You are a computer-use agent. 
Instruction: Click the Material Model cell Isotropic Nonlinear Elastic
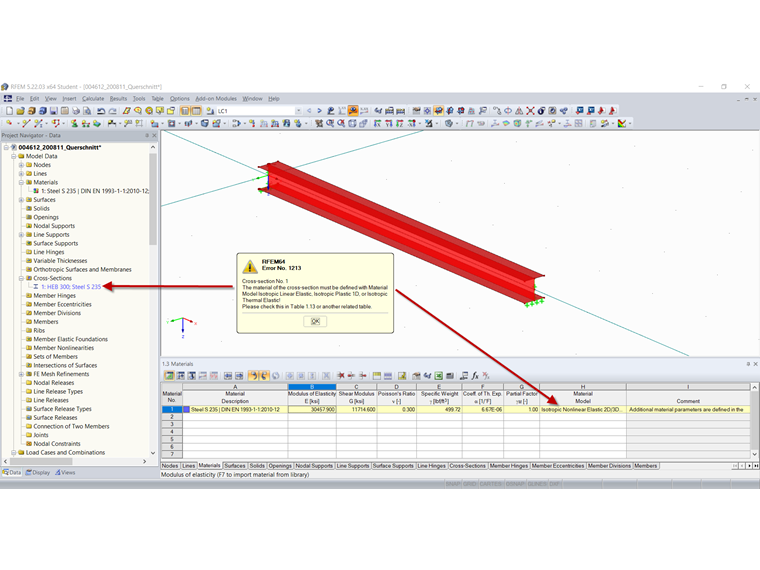point(583,410)
